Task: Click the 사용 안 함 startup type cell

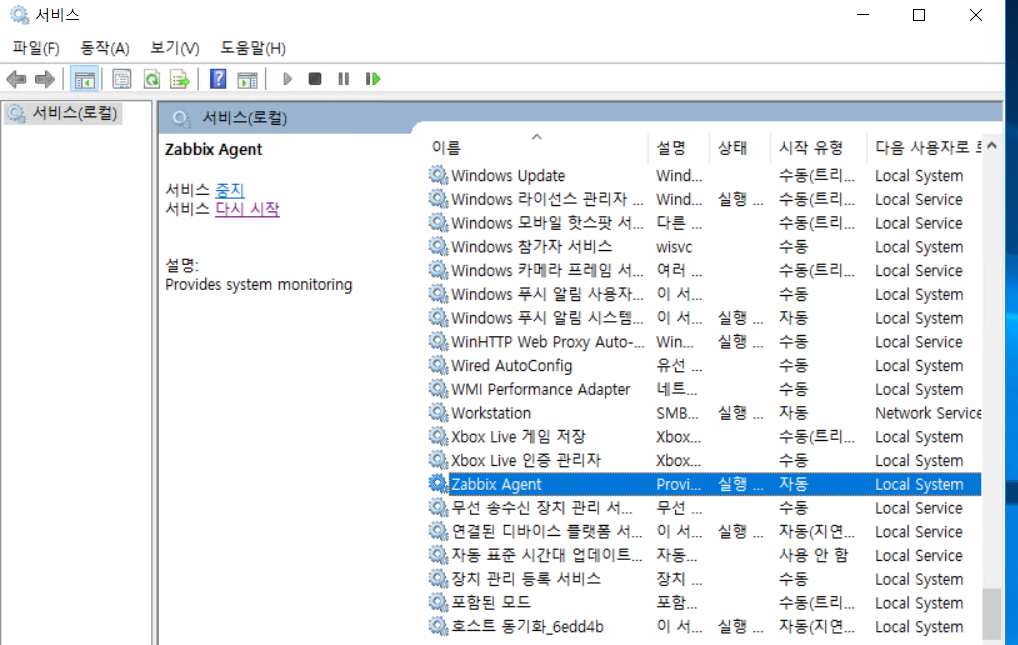Action: click(x=813, y=555)
